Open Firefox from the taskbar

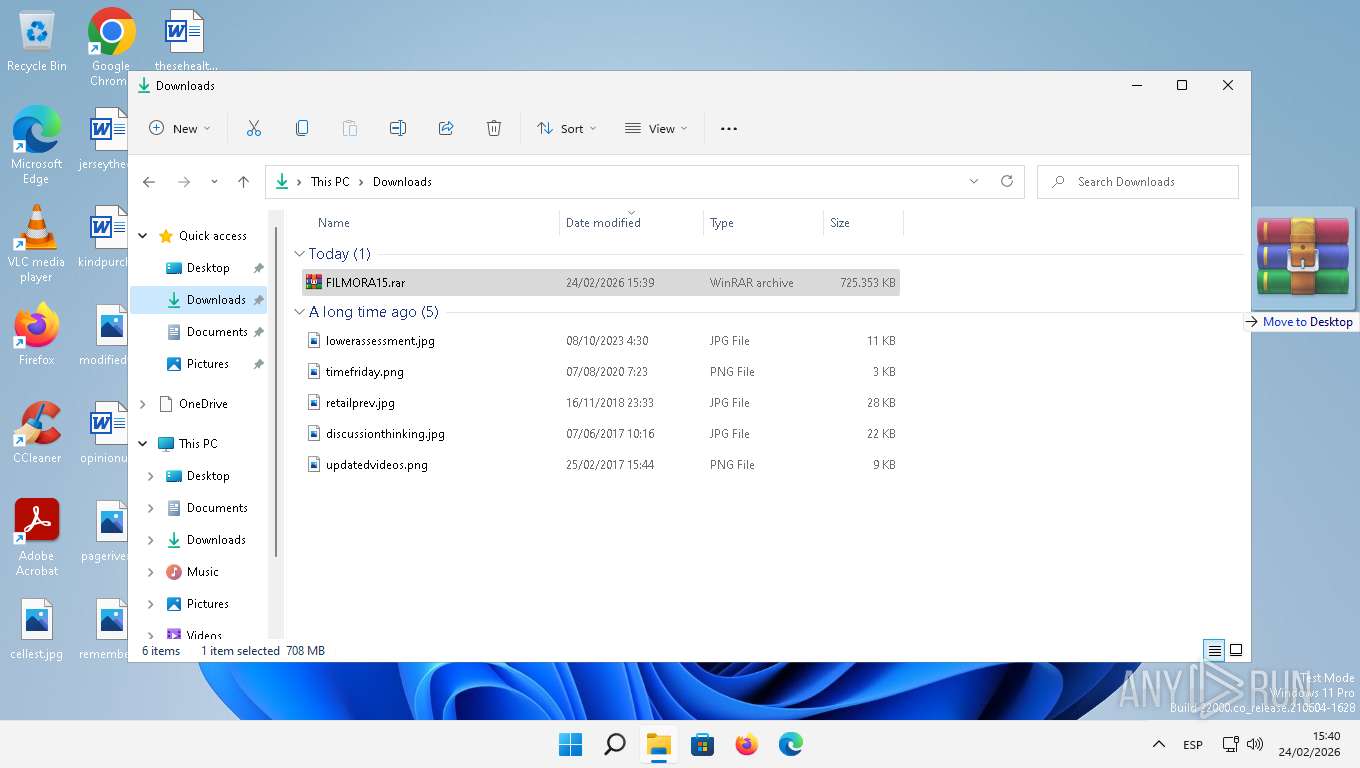[x=747, y=744]
